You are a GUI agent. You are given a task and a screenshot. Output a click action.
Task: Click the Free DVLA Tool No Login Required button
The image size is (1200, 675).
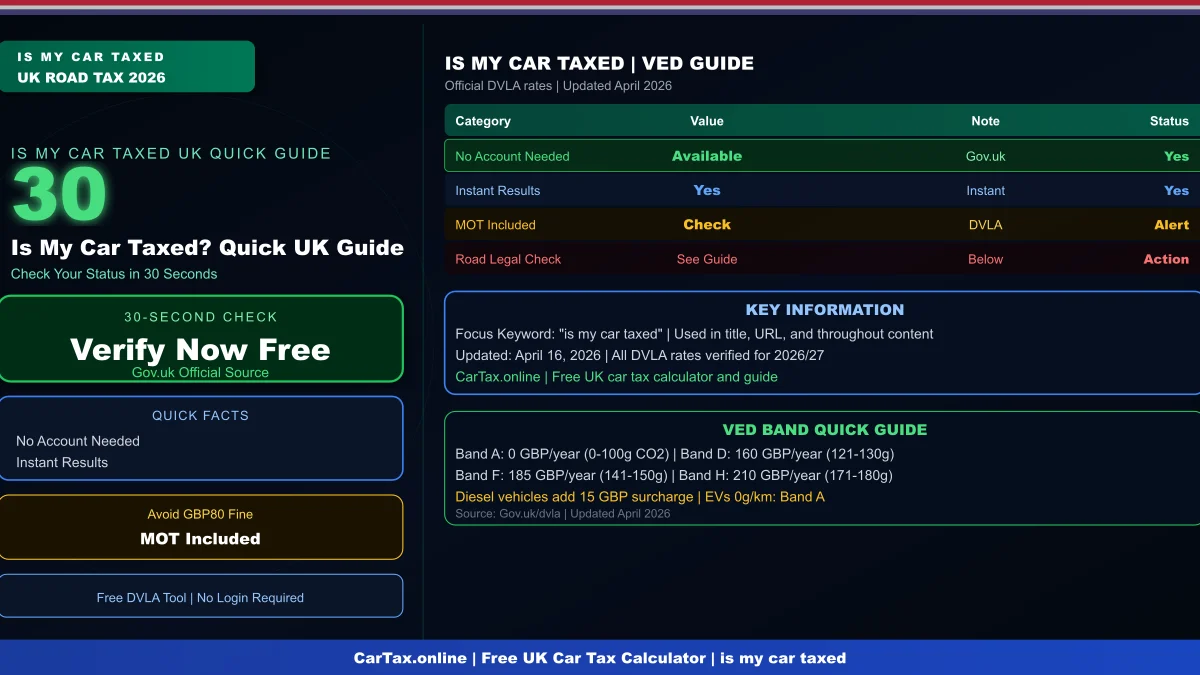202,596
